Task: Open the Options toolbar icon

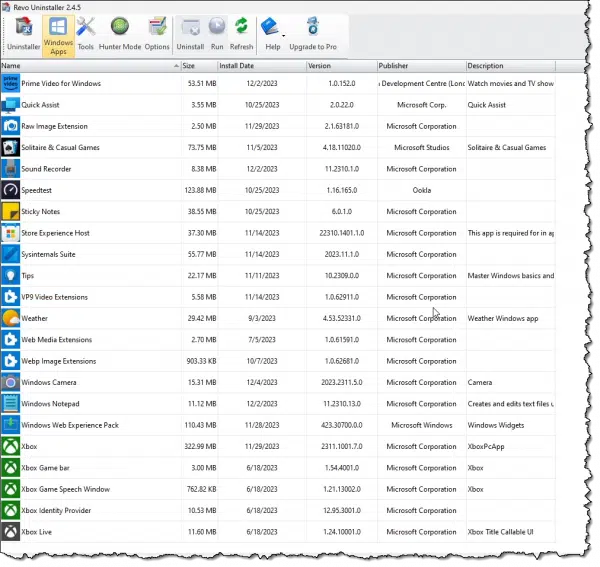Action: 157,27
